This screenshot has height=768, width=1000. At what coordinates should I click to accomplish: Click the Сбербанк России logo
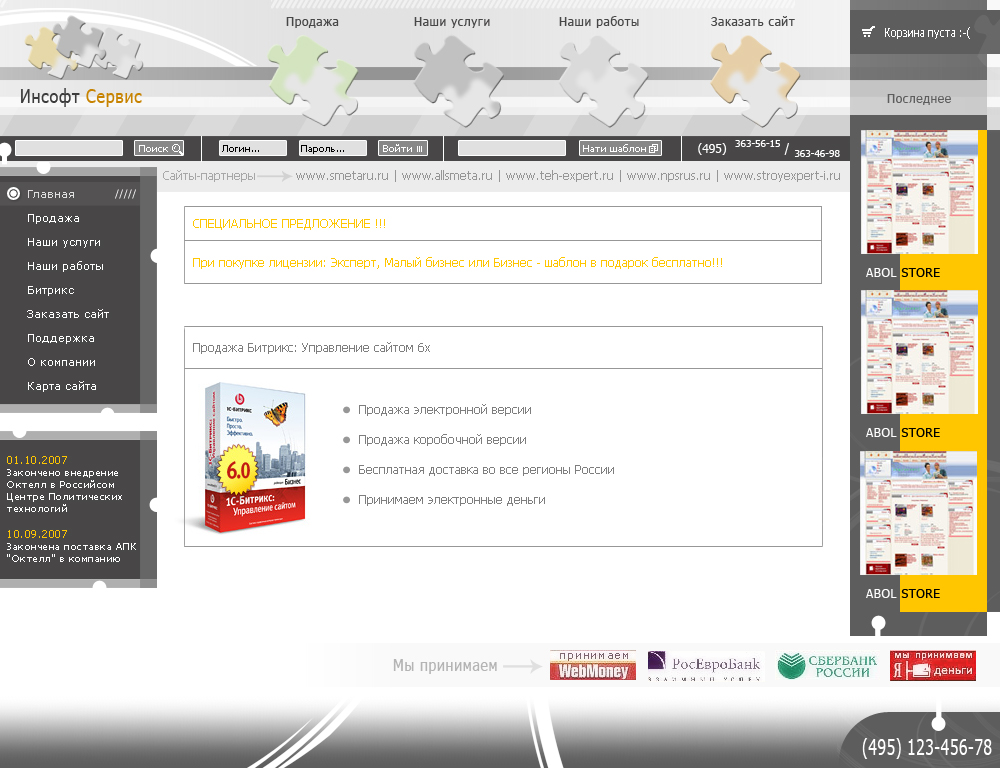[x=828, y=665]
